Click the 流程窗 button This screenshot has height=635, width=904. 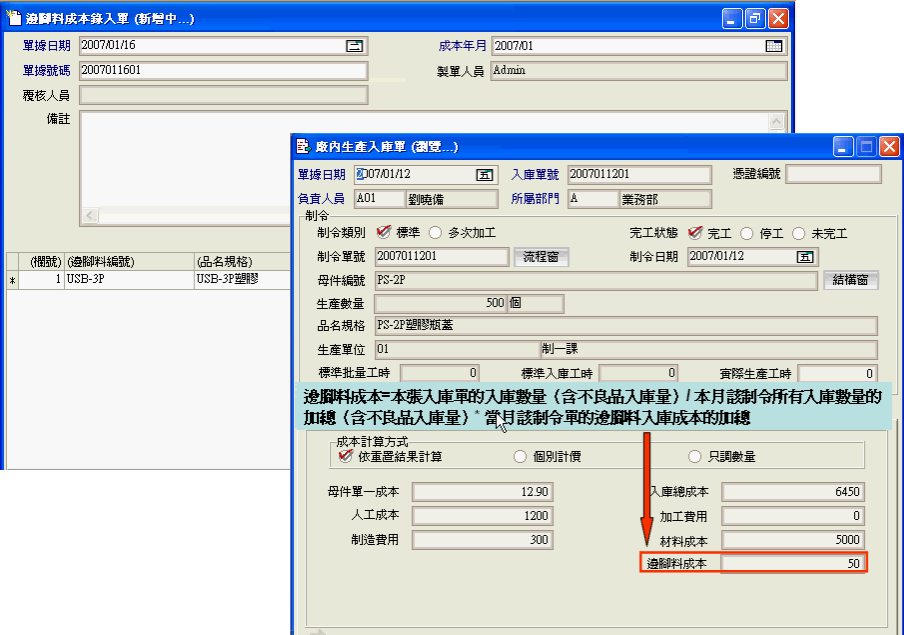[541, 256]
